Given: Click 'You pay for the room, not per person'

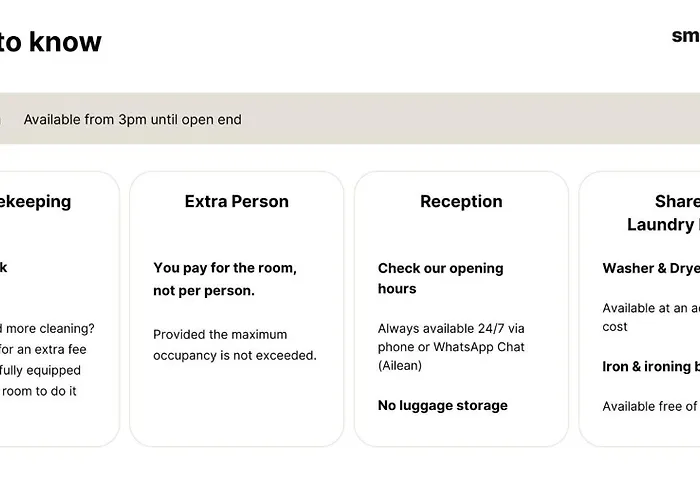Looking at the screenshot, I should (225, 279).
